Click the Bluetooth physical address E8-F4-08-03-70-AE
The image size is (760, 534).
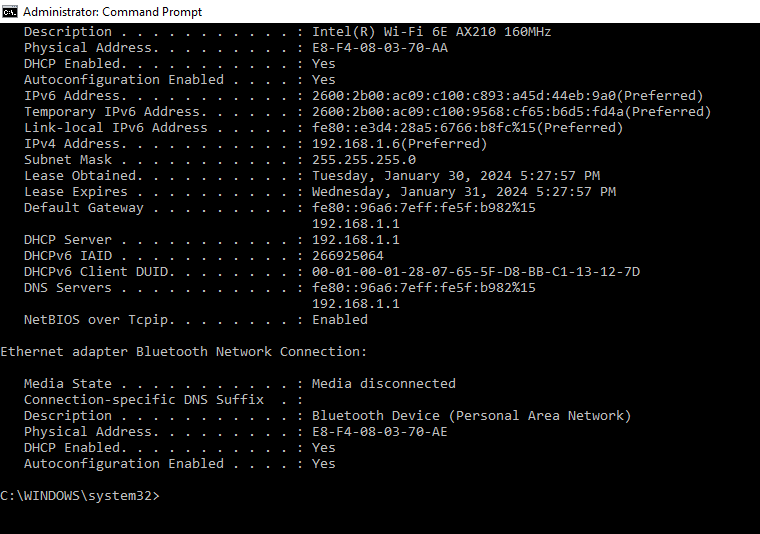click(x=380, y=431)
